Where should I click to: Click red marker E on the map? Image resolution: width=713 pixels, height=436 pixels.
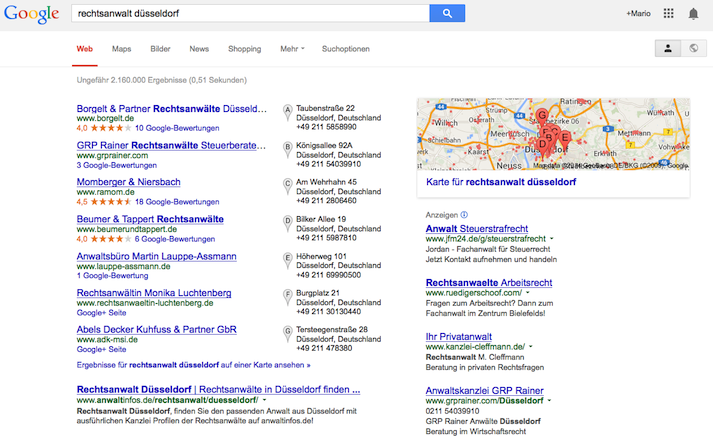coord(565,138)
